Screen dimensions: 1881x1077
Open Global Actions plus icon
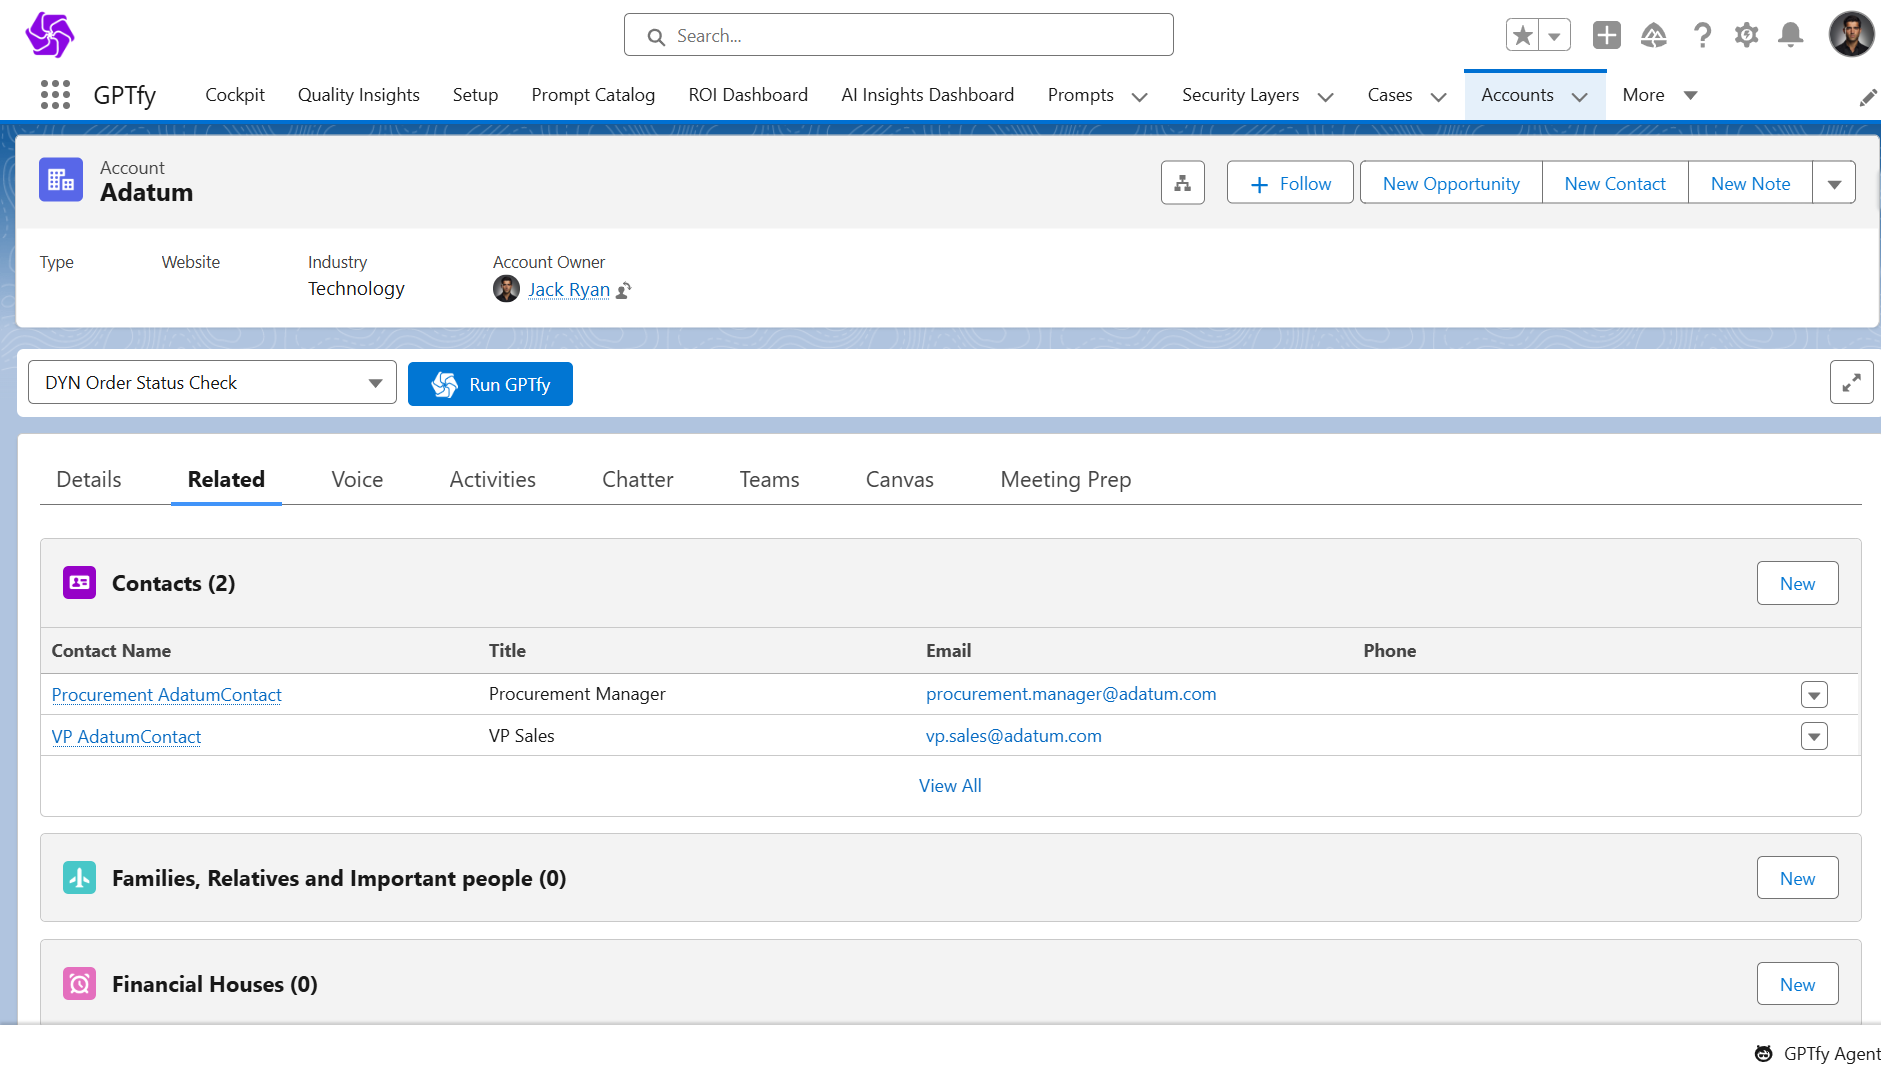pos(1607,35)
